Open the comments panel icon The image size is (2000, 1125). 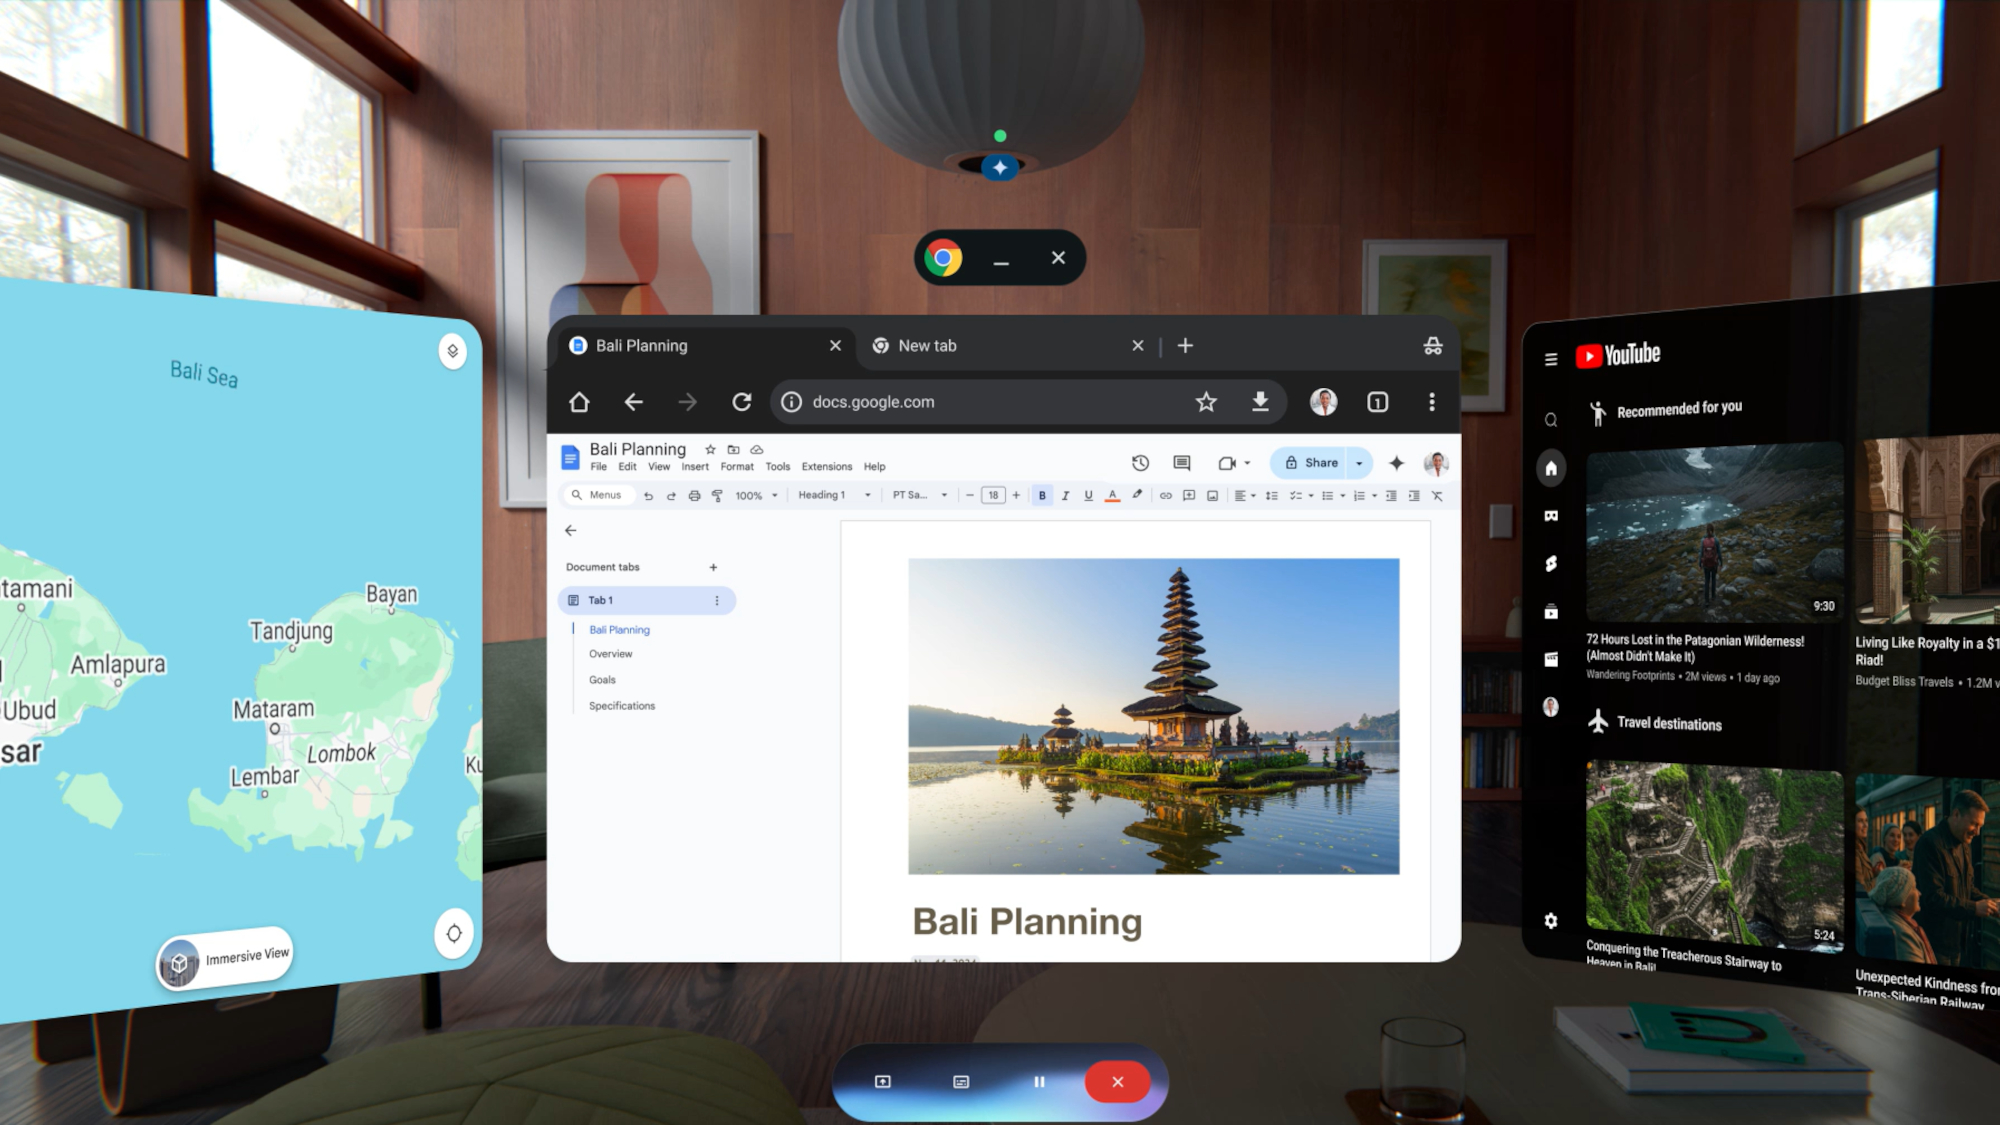pyautogui.click(x=1182, y=463)
